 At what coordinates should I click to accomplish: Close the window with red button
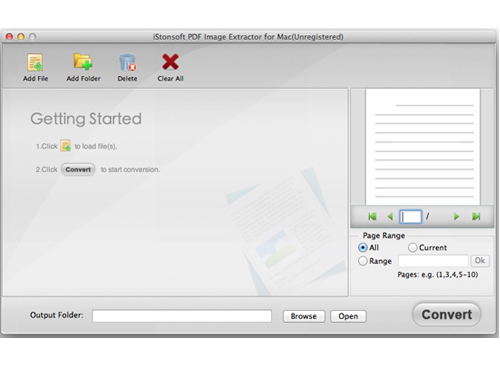click(9, 37)
